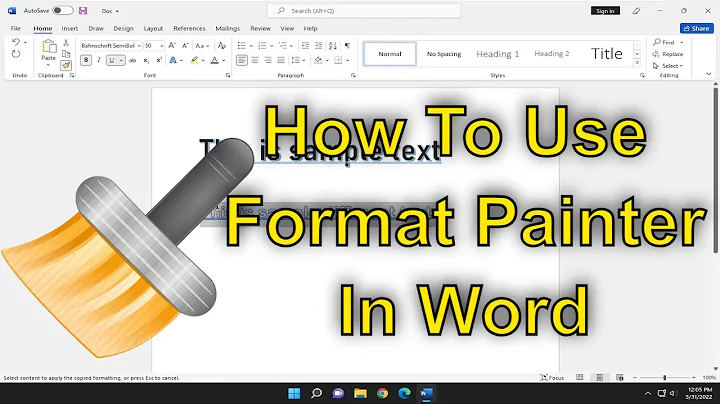Apply the No Spacing style
This screenshot has width=720, height=404.
[x=444, y=54]
